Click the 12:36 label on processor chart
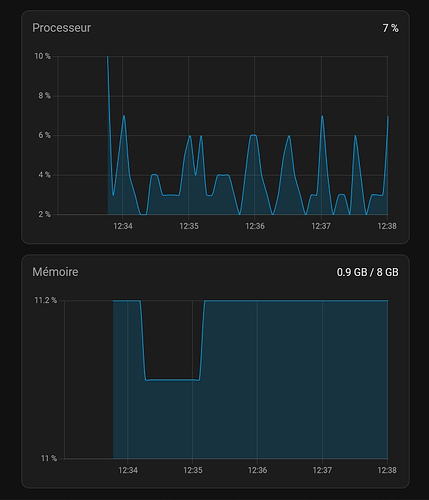 click(255, 226)
